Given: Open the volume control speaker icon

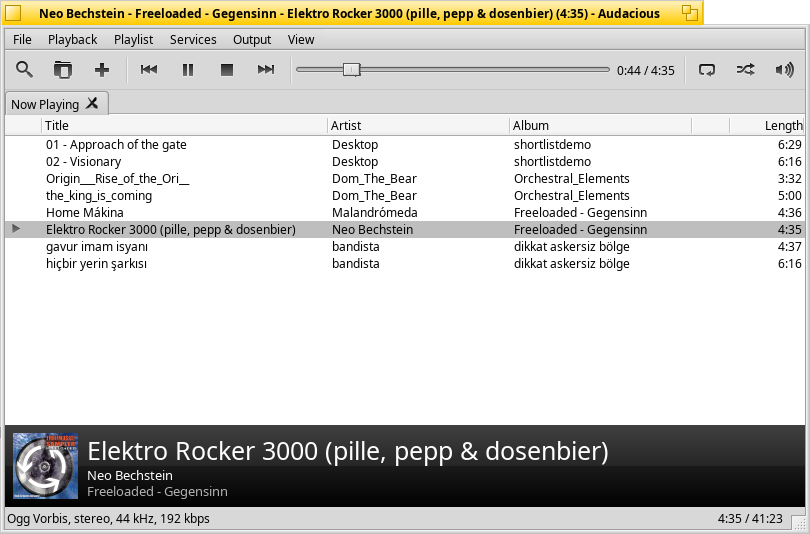Looking at the screenshot, I should click(785, 69).
